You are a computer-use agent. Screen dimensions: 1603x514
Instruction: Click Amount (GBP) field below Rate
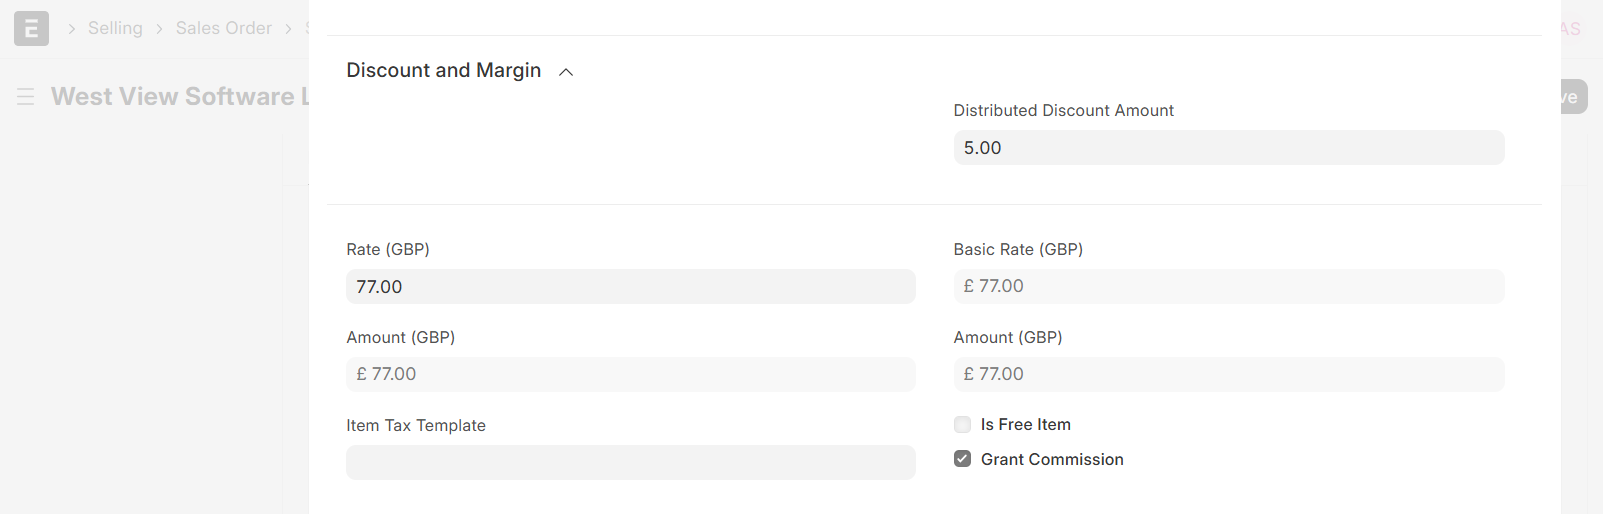click(630, 374)
